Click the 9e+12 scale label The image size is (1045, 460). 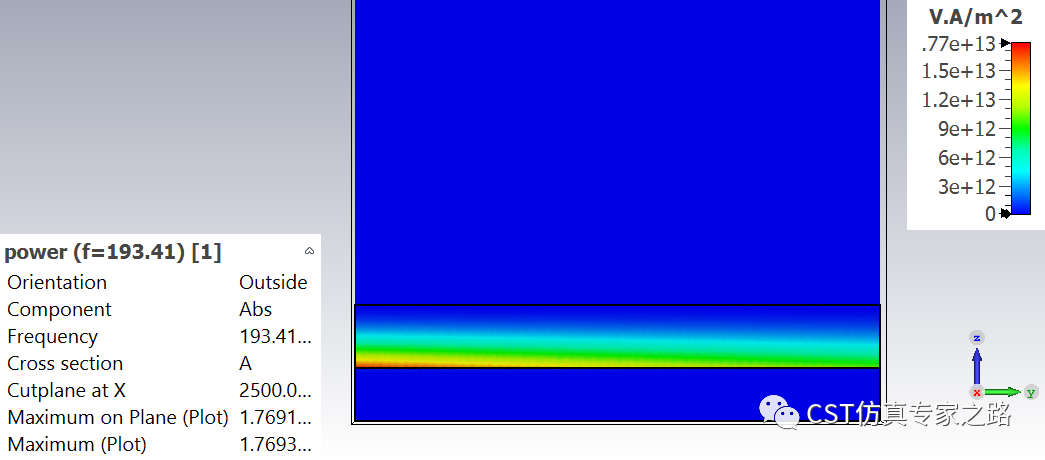(x=966, y=129)
